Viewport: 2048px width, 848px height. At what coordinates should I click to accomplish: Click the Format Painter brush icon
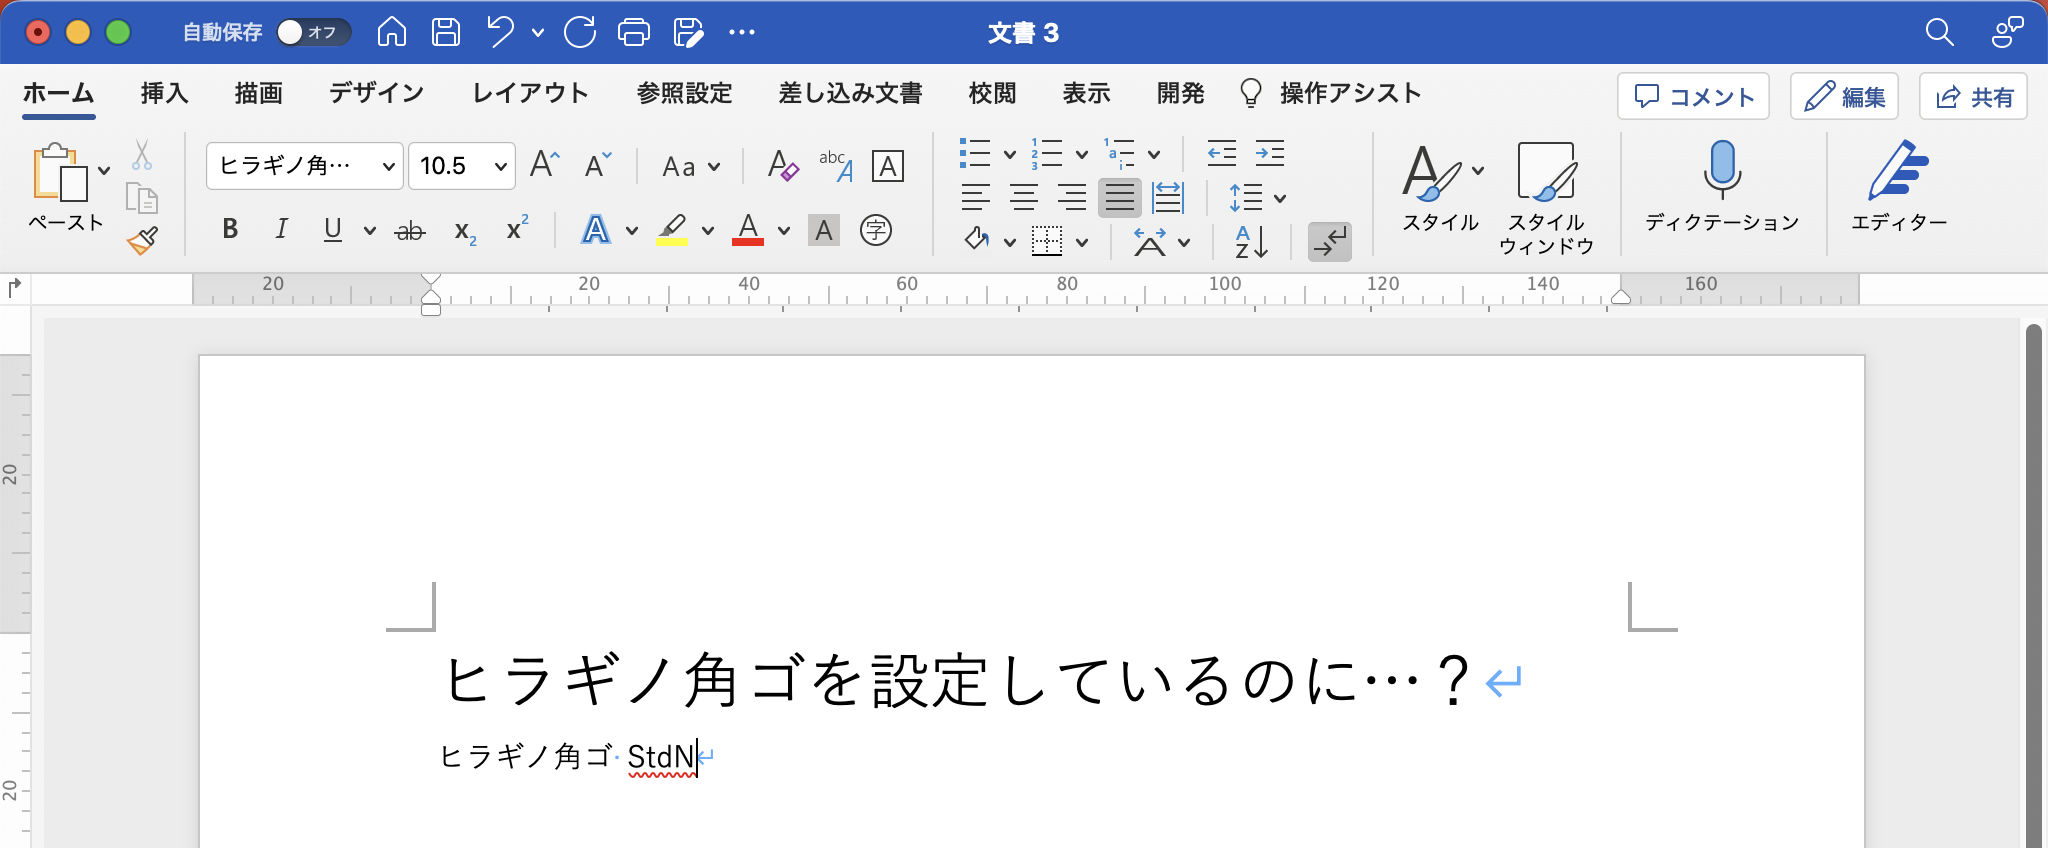coord(143,240)
